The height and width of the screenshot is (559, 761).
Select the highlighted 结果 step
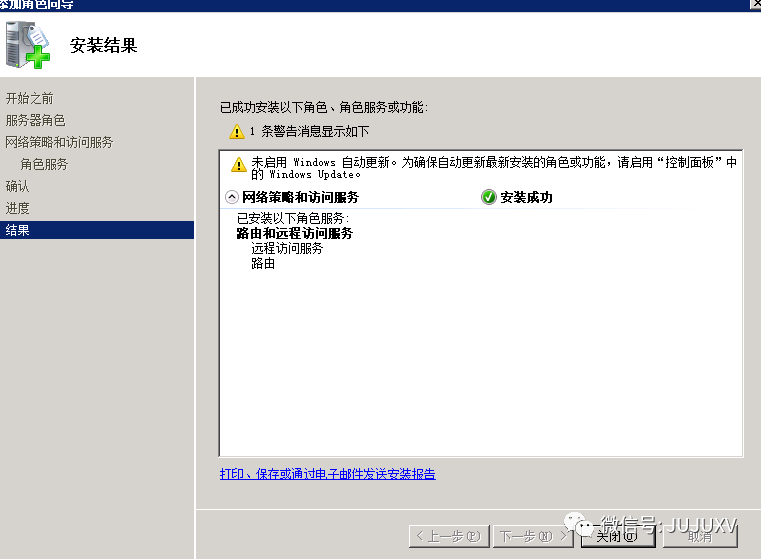(x=97, y=230)
